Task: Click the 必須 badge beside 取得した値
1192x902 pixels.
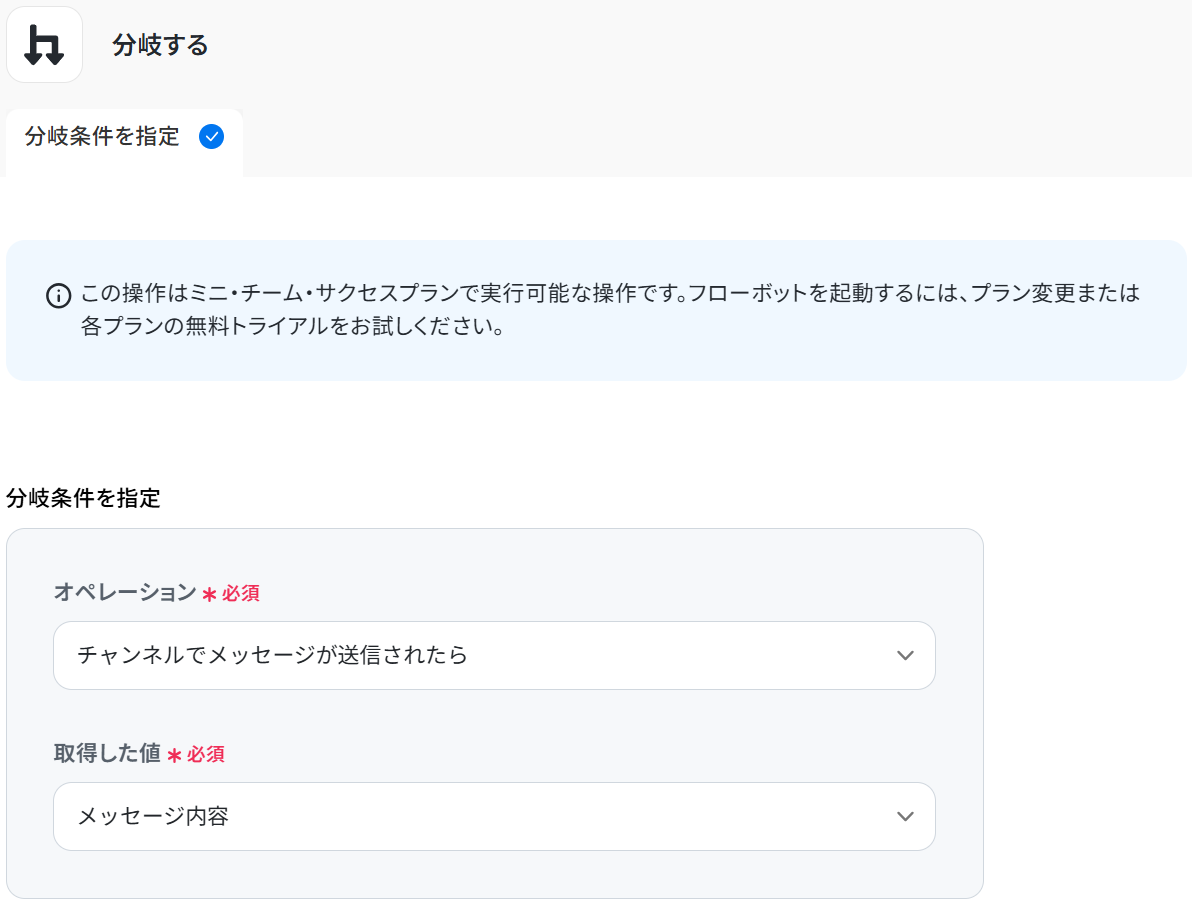Action: pyautogui.click(x=206, y=755)
